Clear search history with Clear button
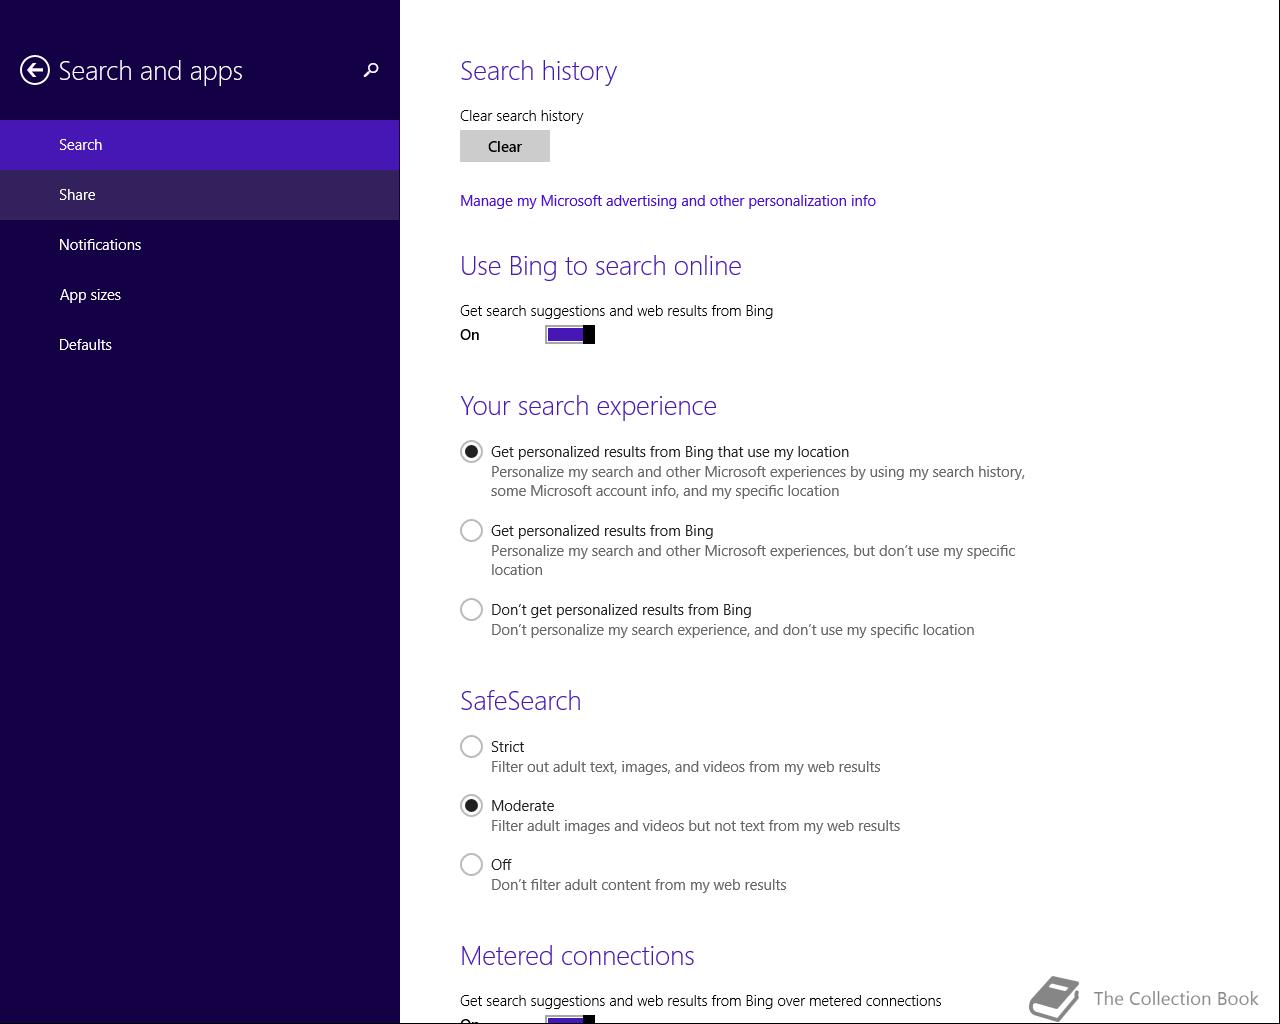 505,146
